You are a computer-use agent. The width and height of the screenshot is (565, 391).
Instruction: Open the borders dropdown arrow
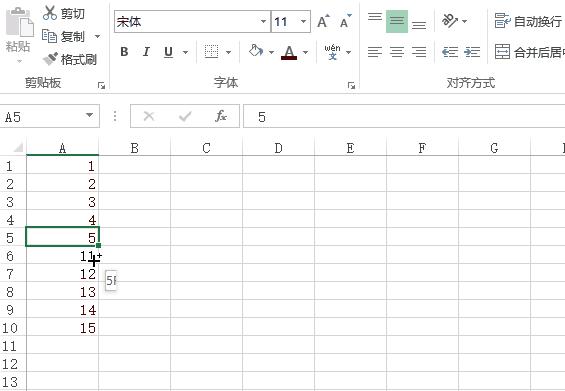228,52
